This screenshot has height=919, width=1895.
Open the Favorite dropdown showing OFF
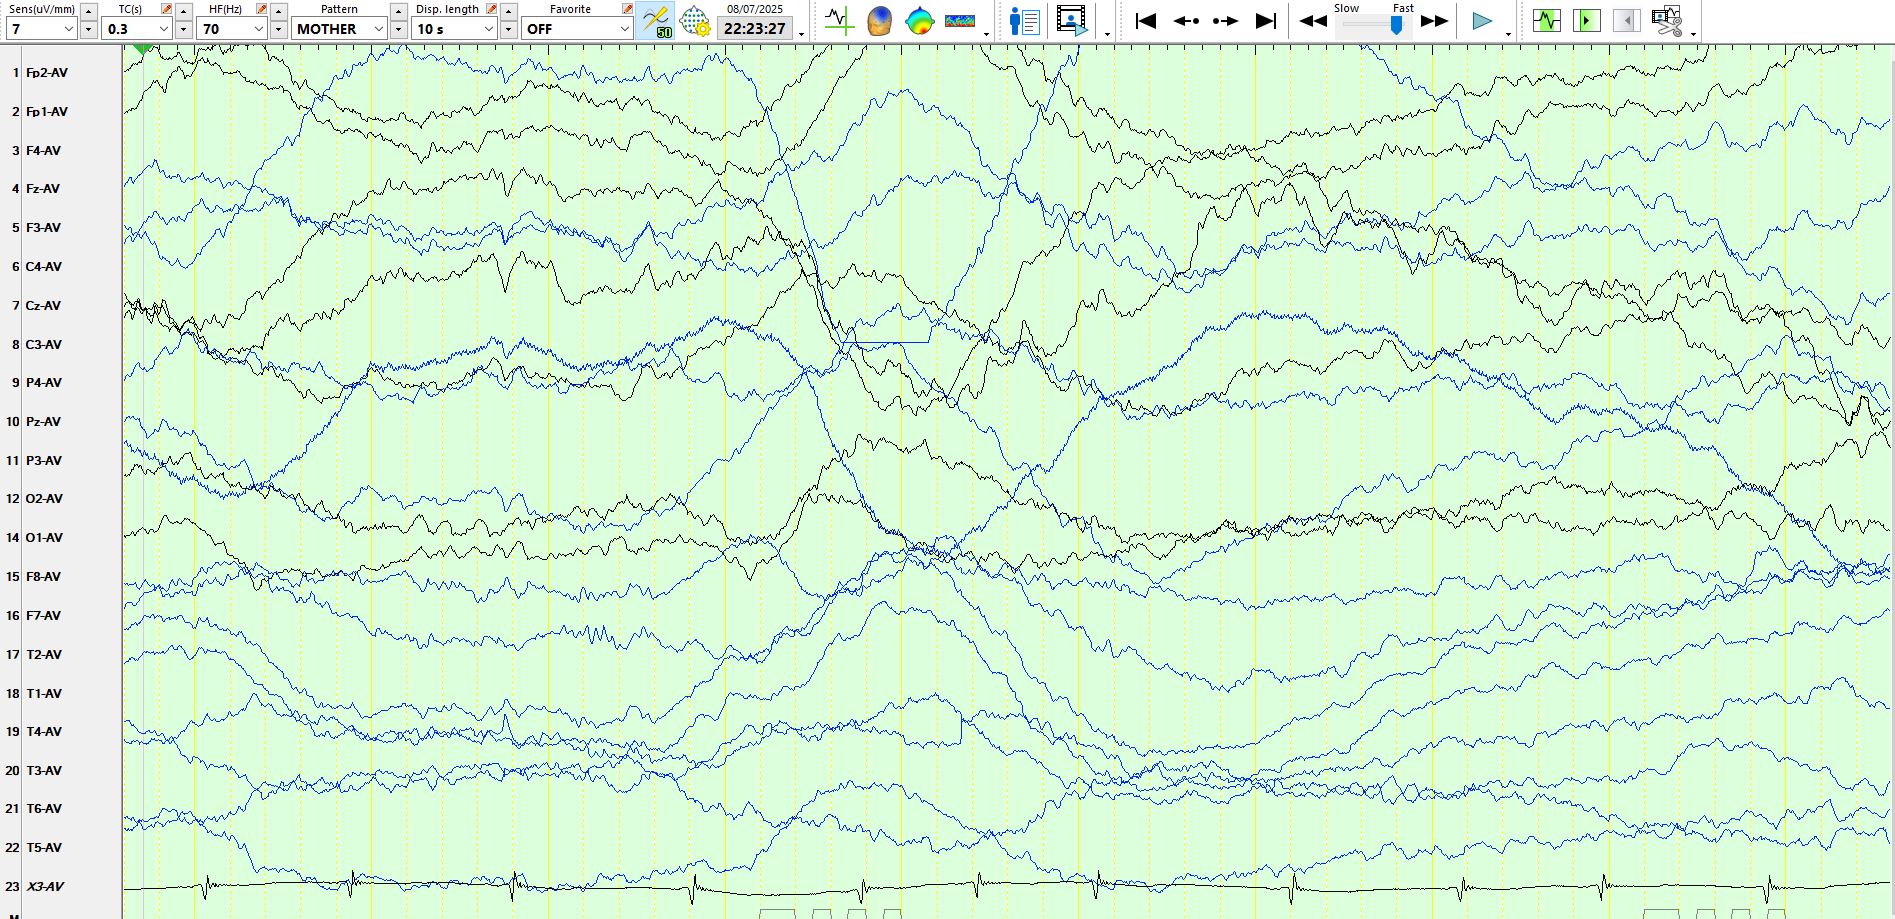578,29
